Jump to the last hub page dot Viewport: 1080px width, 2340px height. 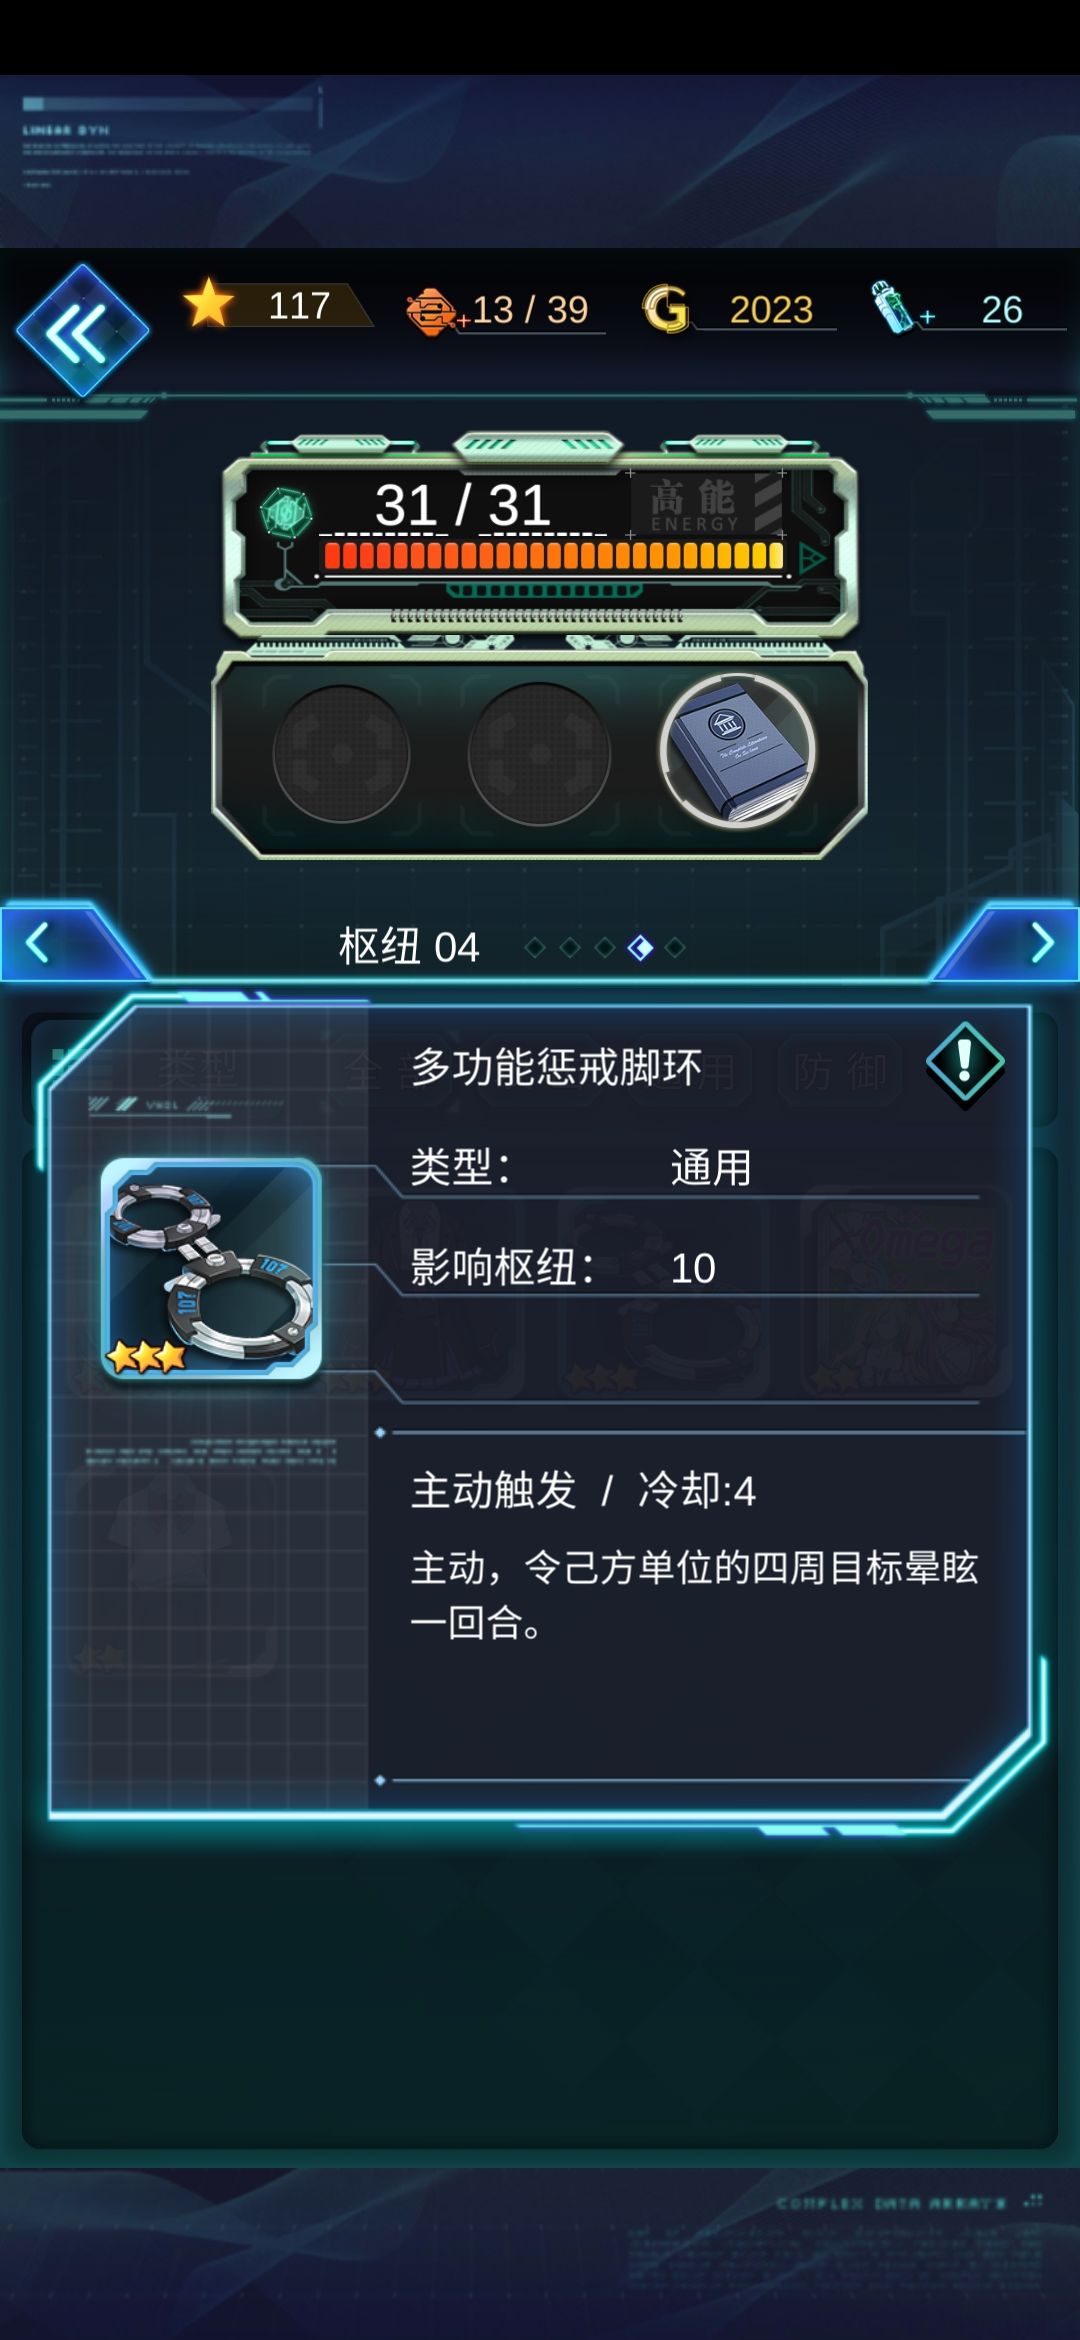click(675, 947)
